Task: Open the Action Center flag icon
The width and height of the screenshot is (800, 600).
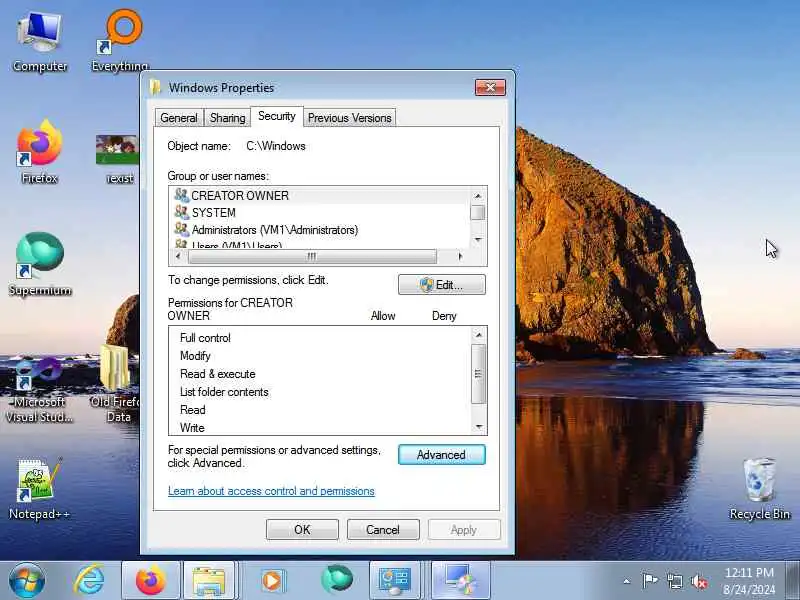Action: 650,581
